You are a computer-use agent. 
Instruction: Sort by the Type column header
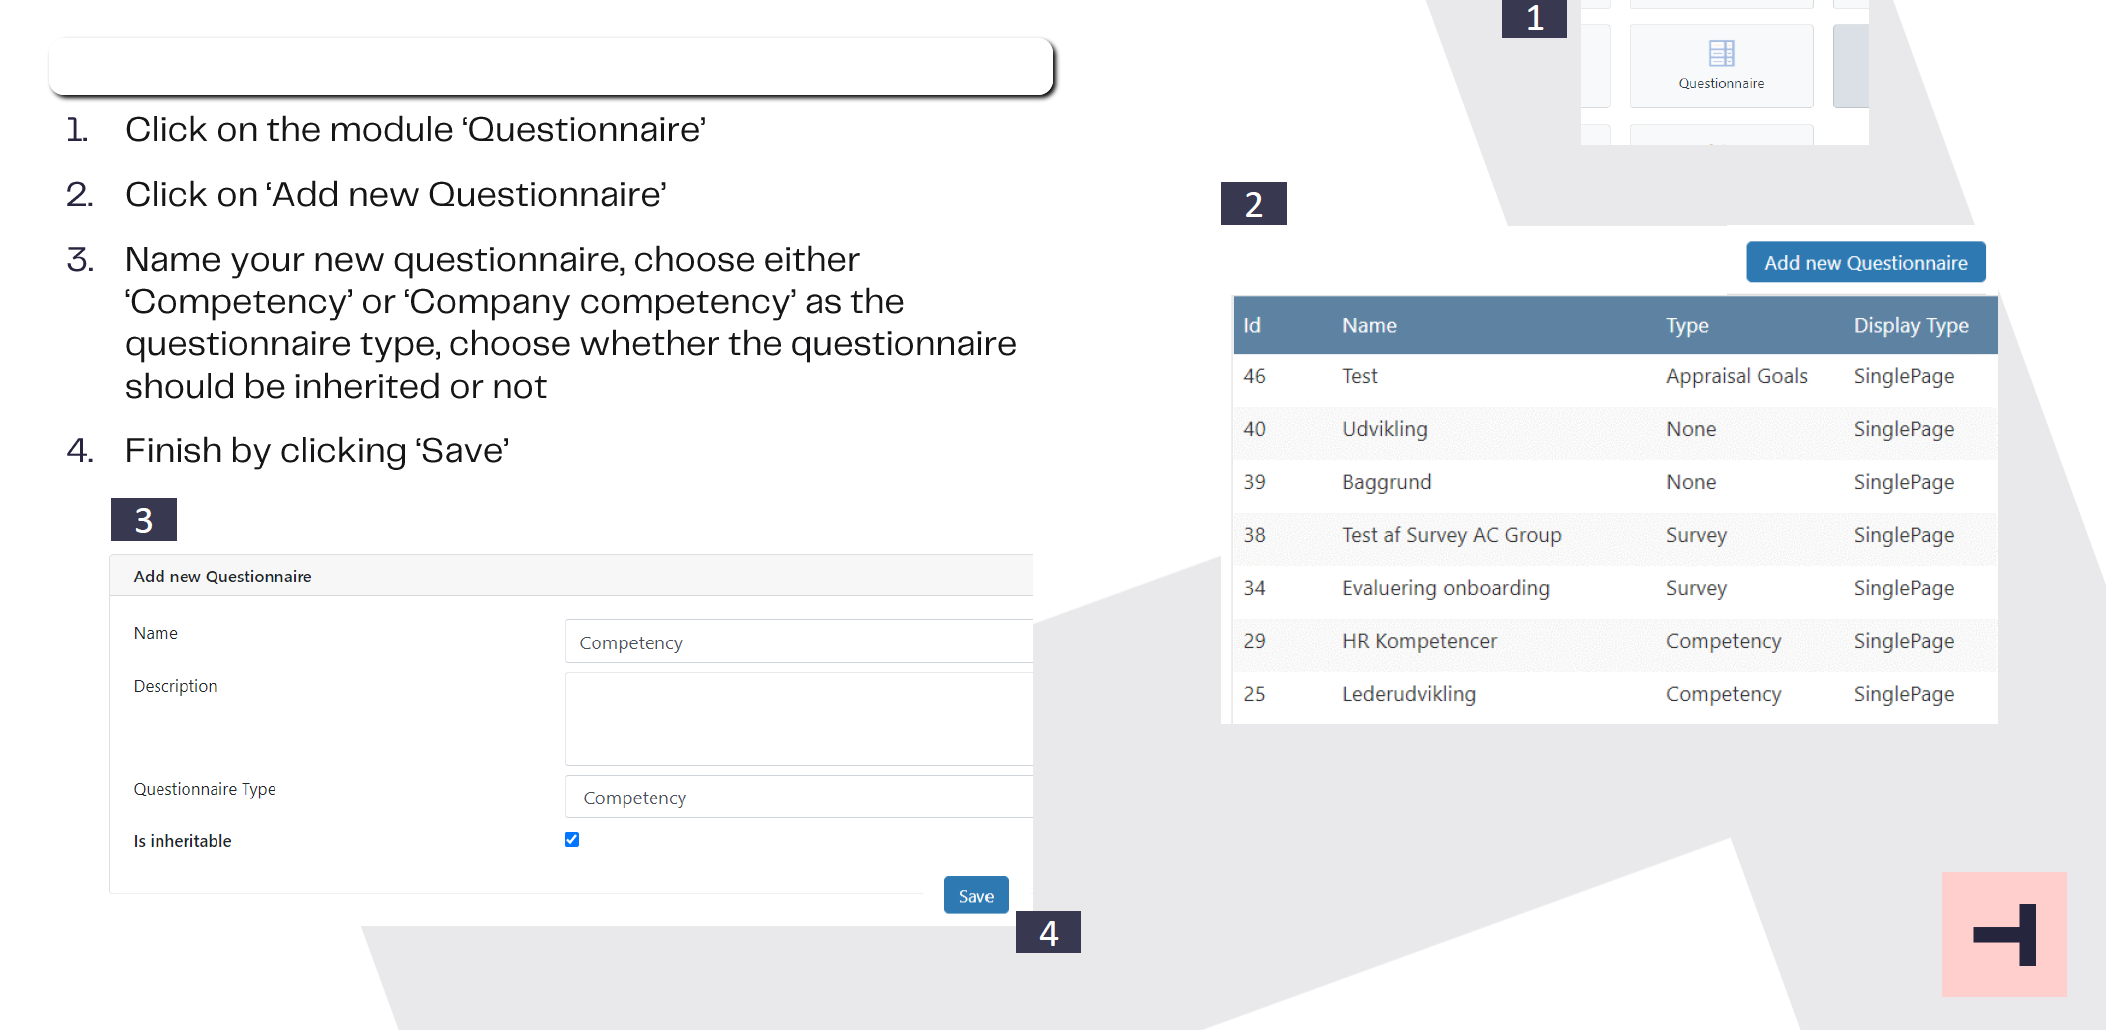(1687, 325)
